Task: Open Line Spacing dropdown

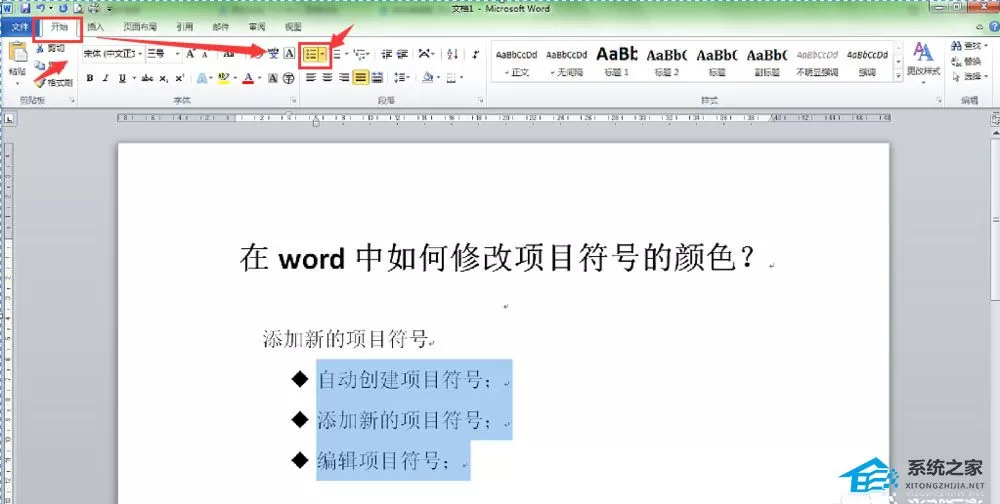Action: pyautogui.click(x=402, y=78)
